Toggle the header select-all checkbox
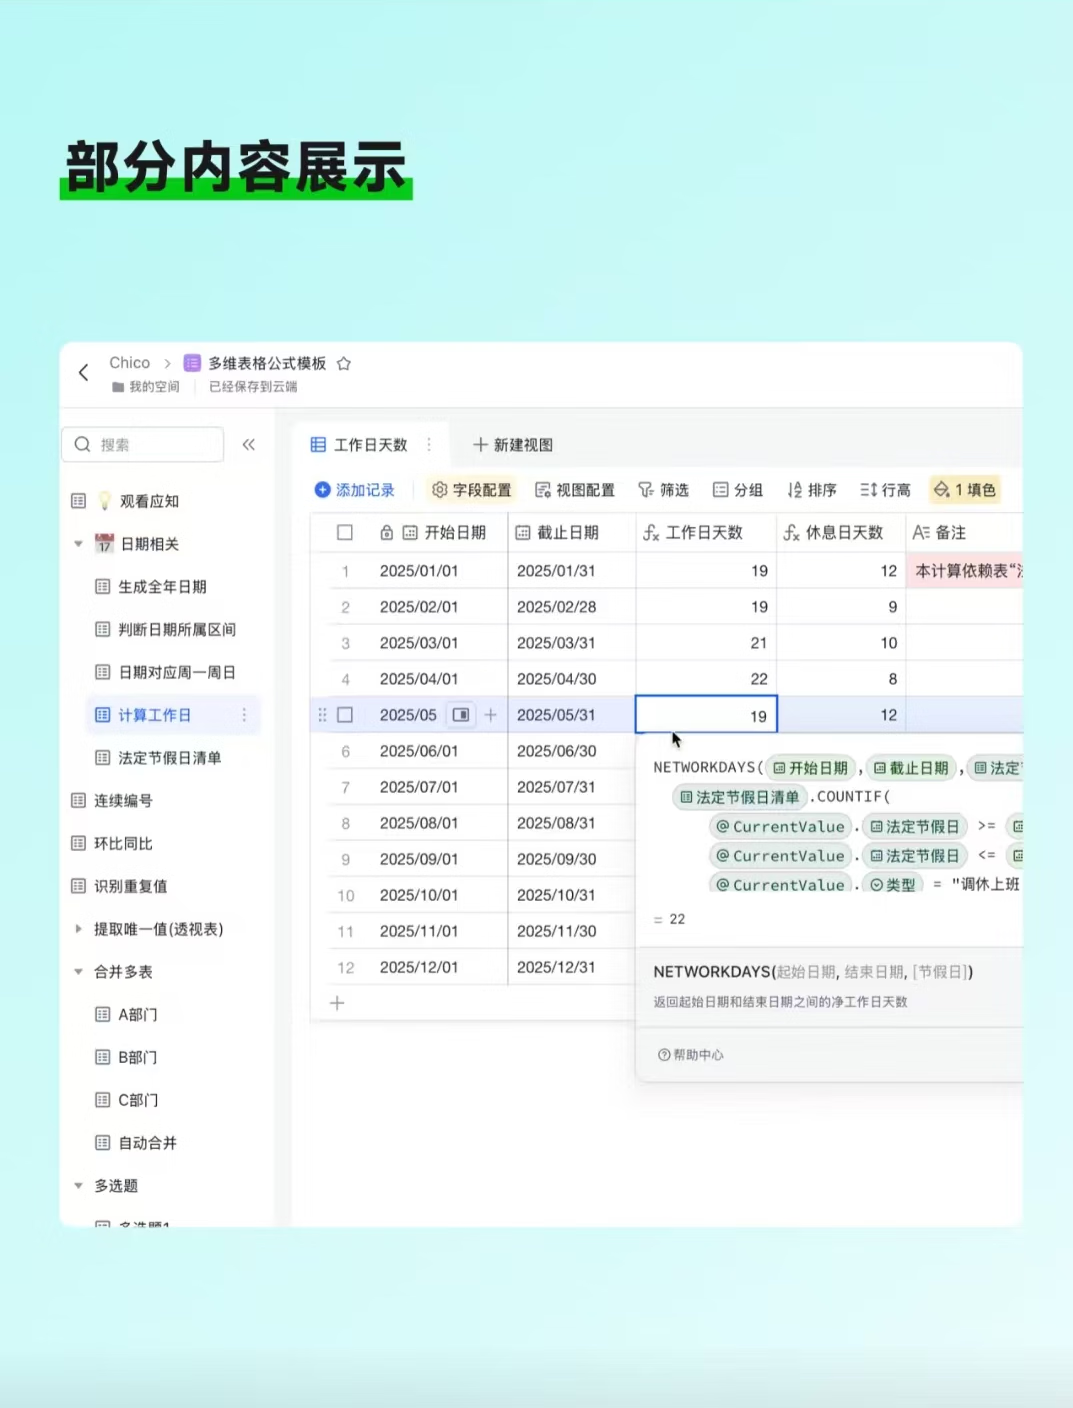 click(x=345, y=533)
